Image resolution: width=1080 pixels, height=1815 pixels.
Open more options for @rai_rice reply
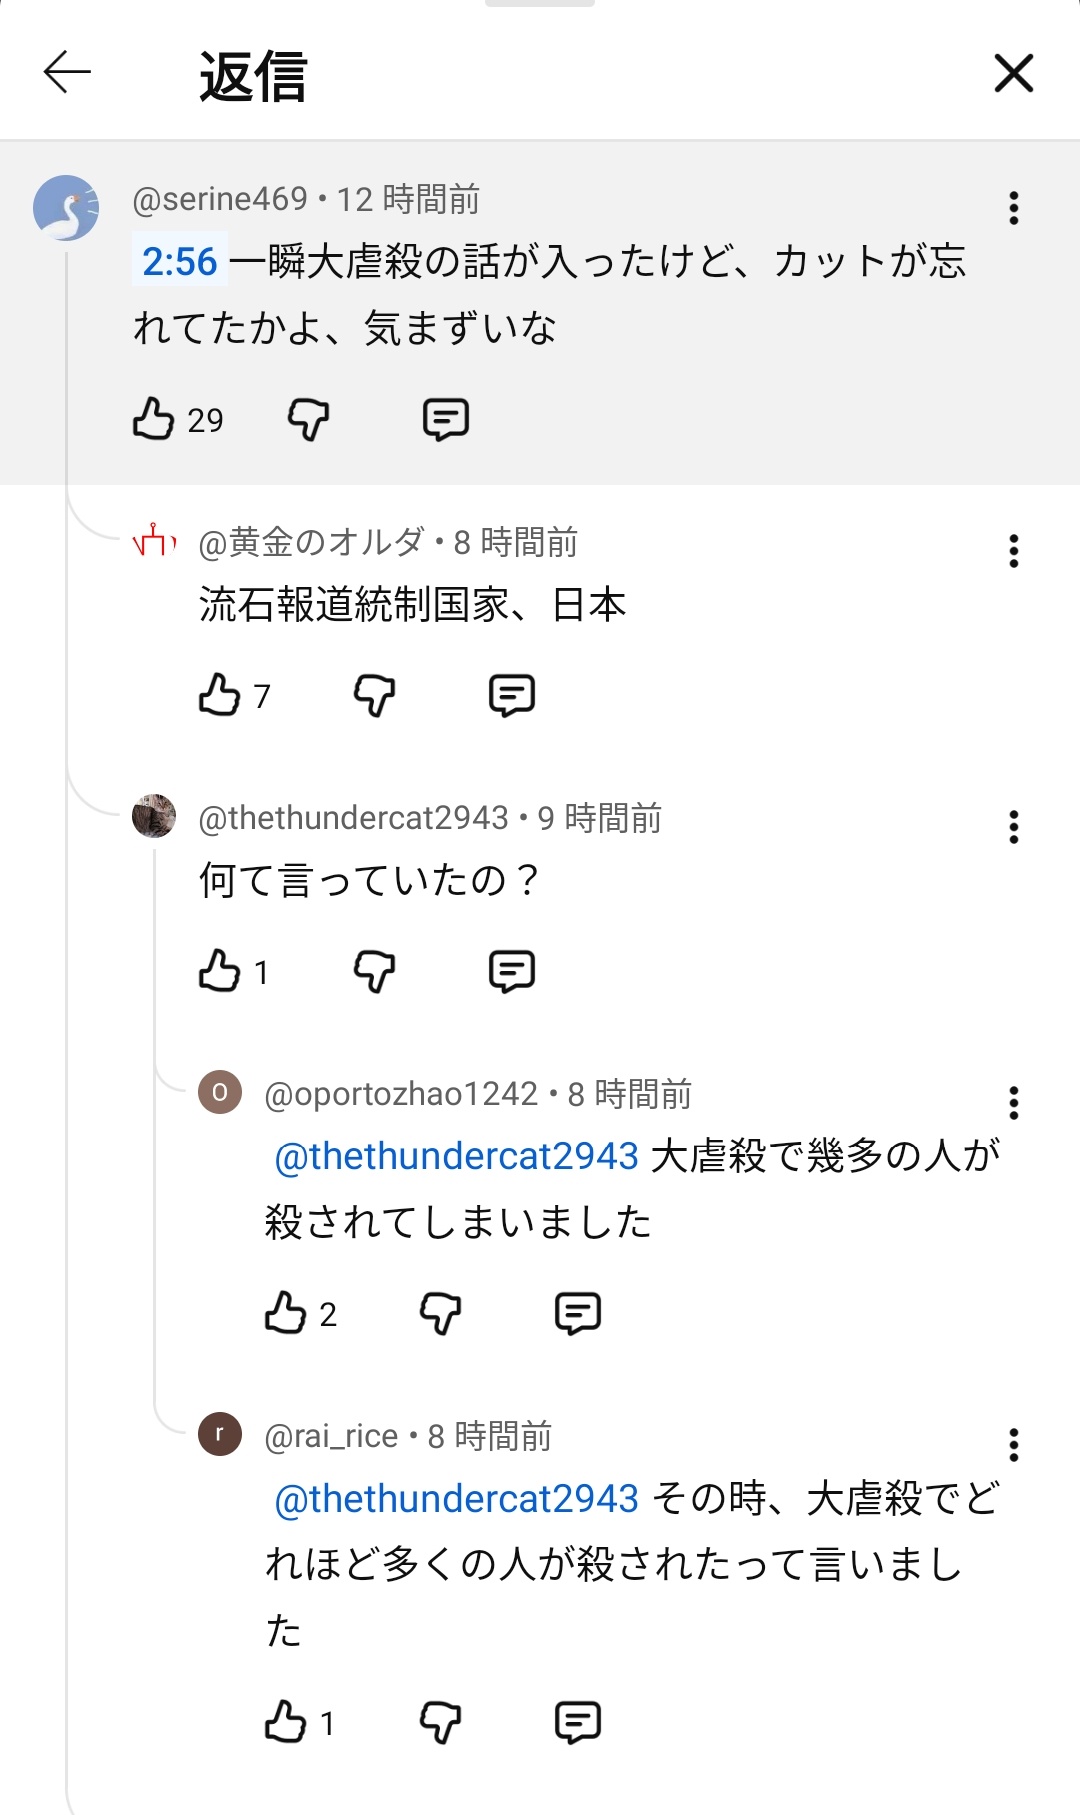1013,1445
